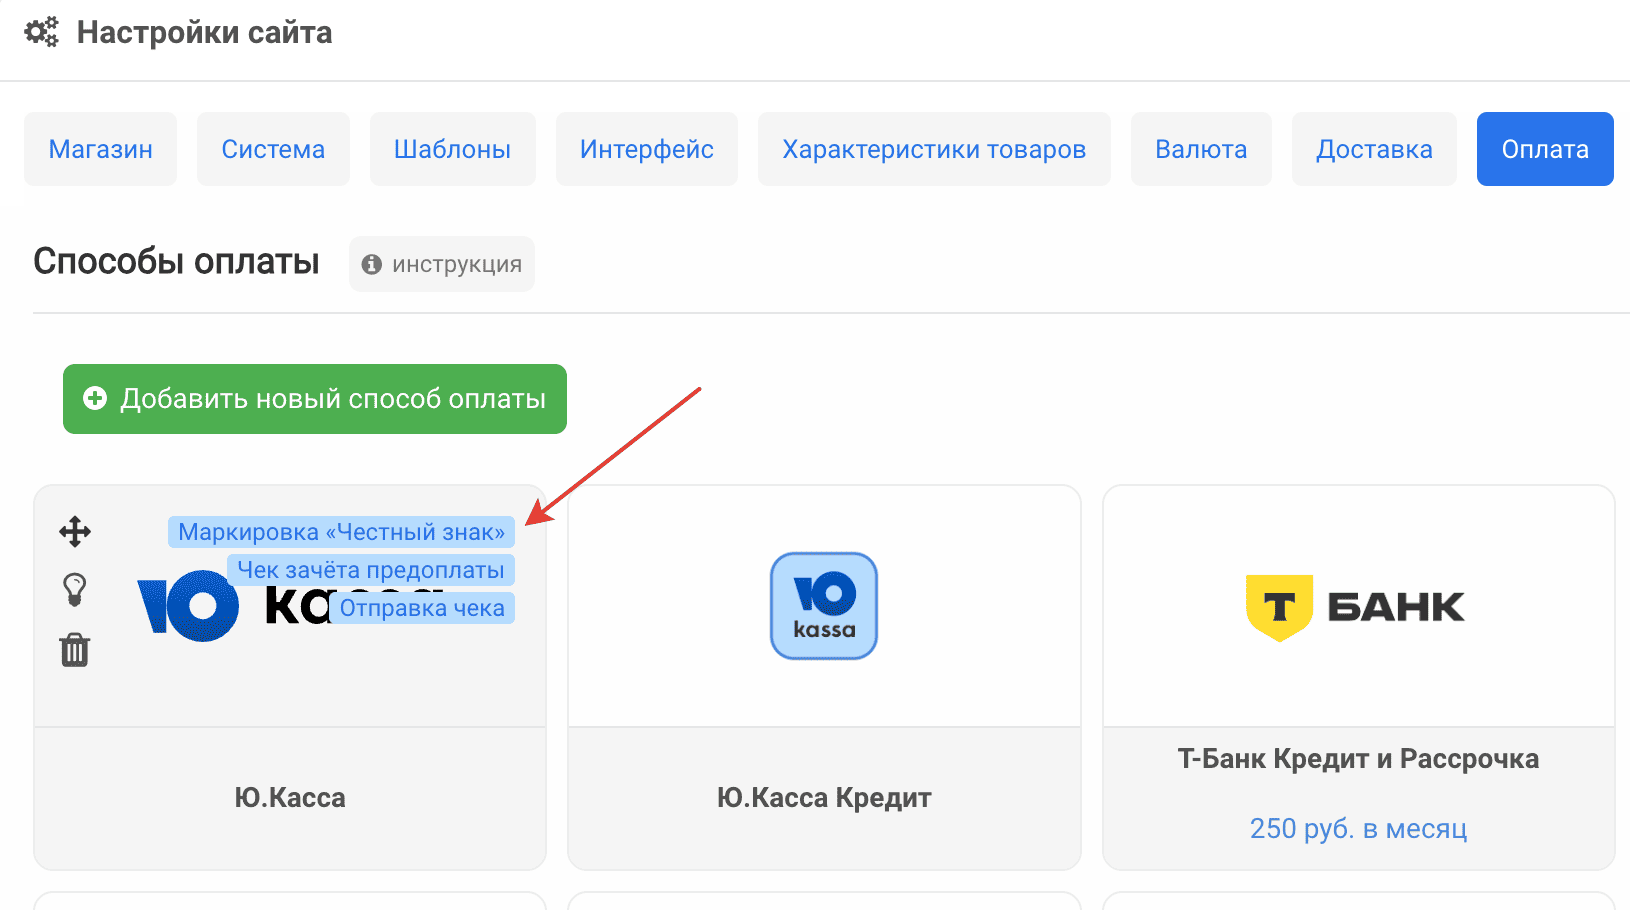Click the 250 руб. в месяц link
The image size is (1630, 910).
1358,828
